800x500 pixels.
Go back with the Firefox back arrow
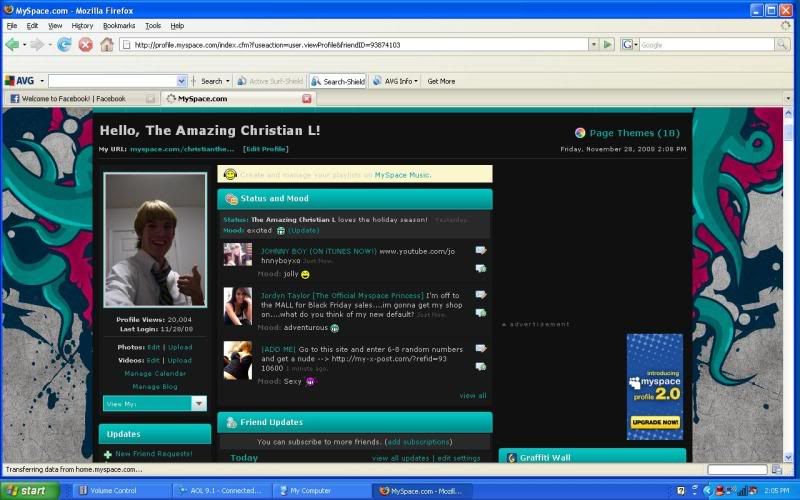point(12,45)
